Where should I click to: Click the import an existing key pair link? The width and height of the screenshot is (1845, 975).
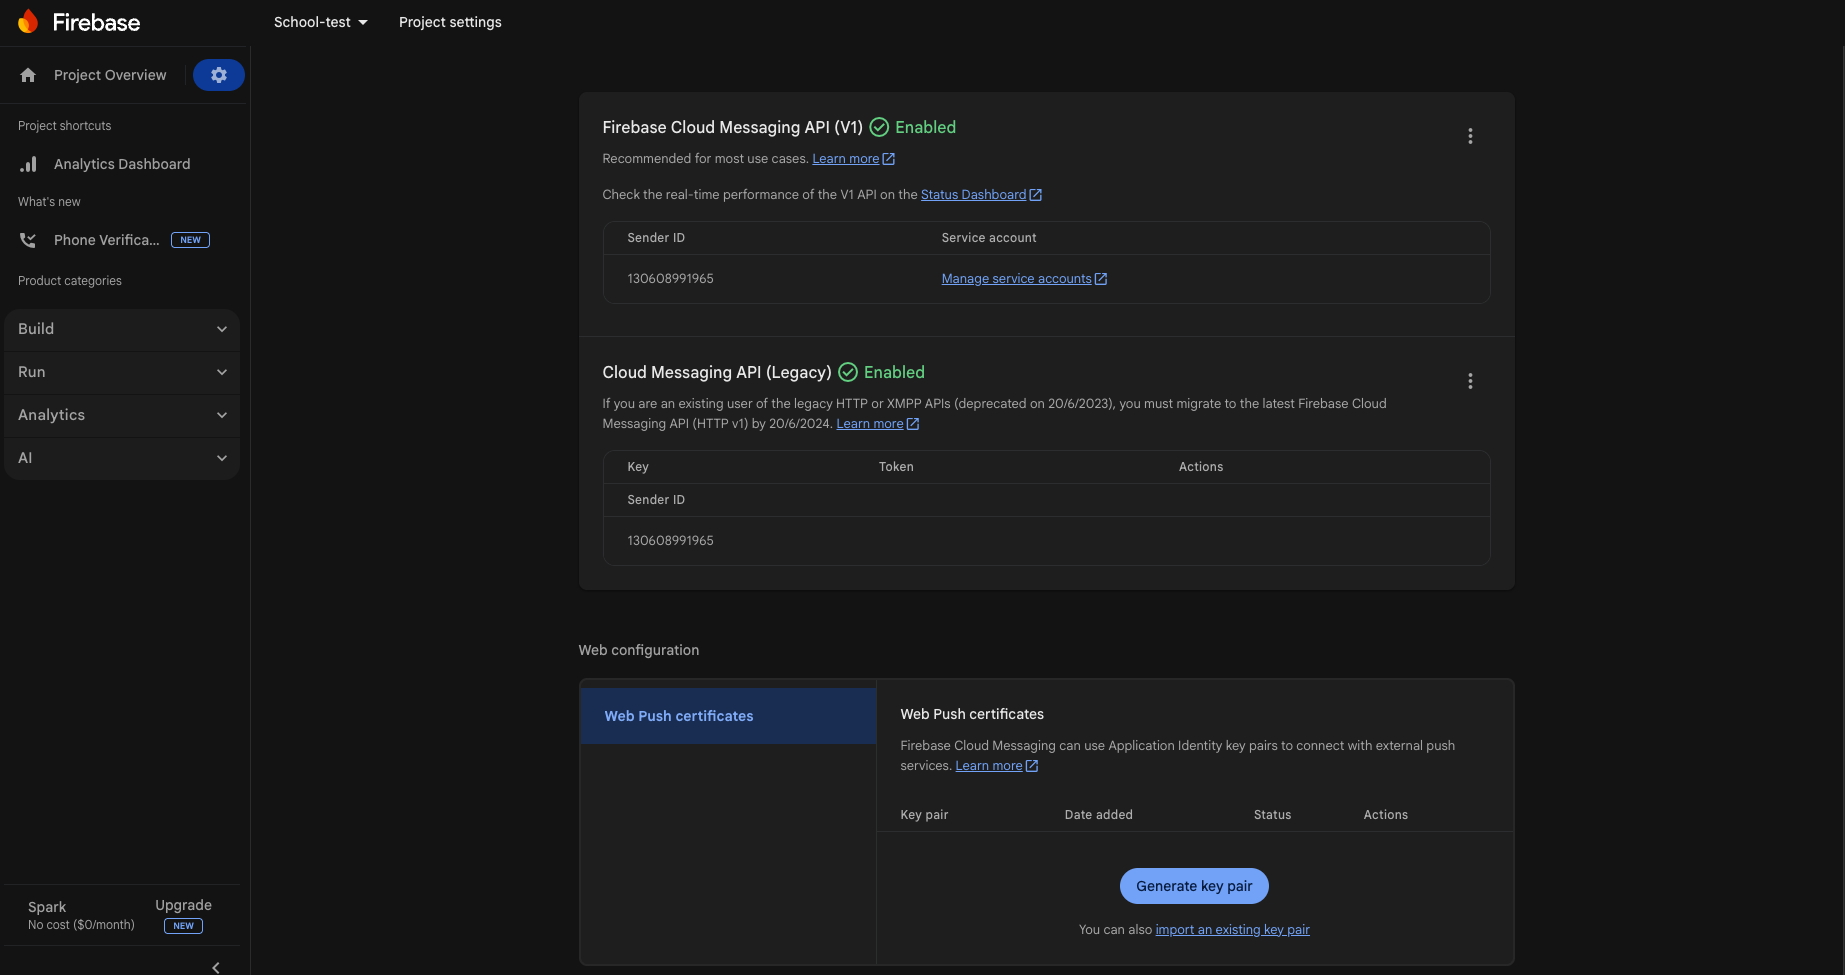point(1232,929)
